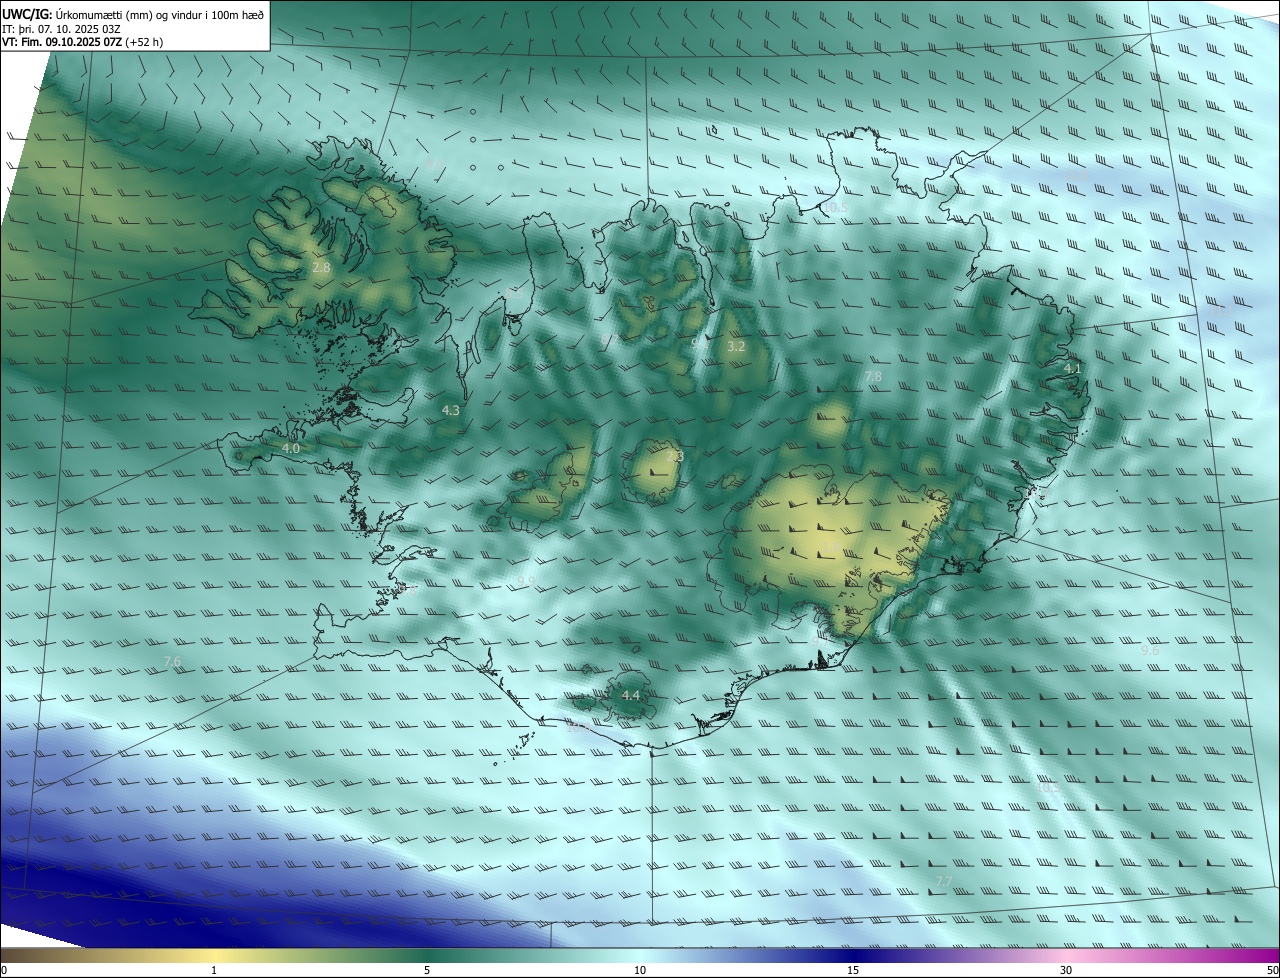Click the 4.1 value label on the east coast

1072,369
